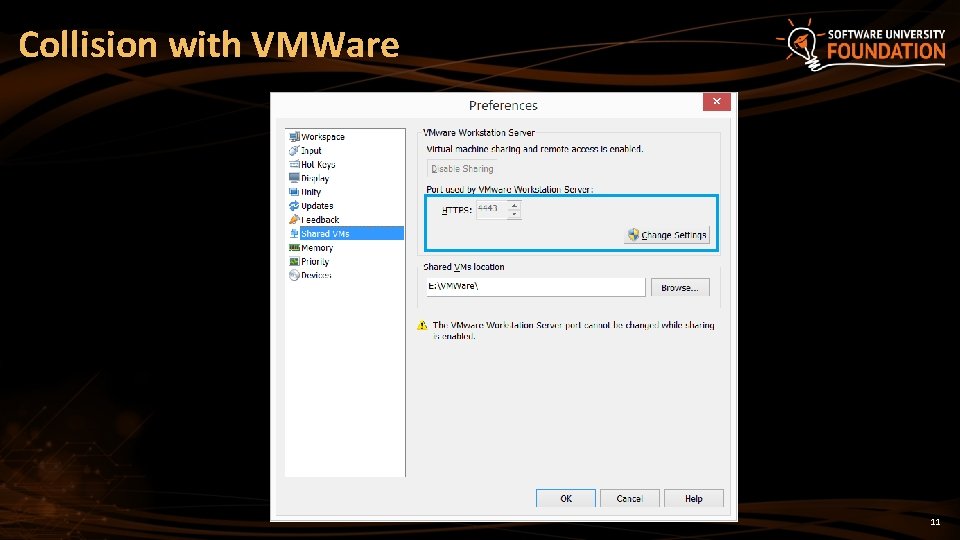Select Devices in the preferences list
Image resolution: width=960 pixels, height=540 pixels.
click(316, 275)
